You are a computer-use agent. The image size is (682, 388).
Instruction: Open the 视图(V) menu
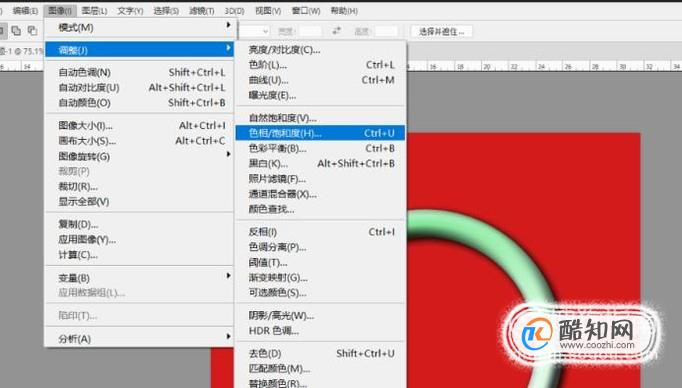268,10
